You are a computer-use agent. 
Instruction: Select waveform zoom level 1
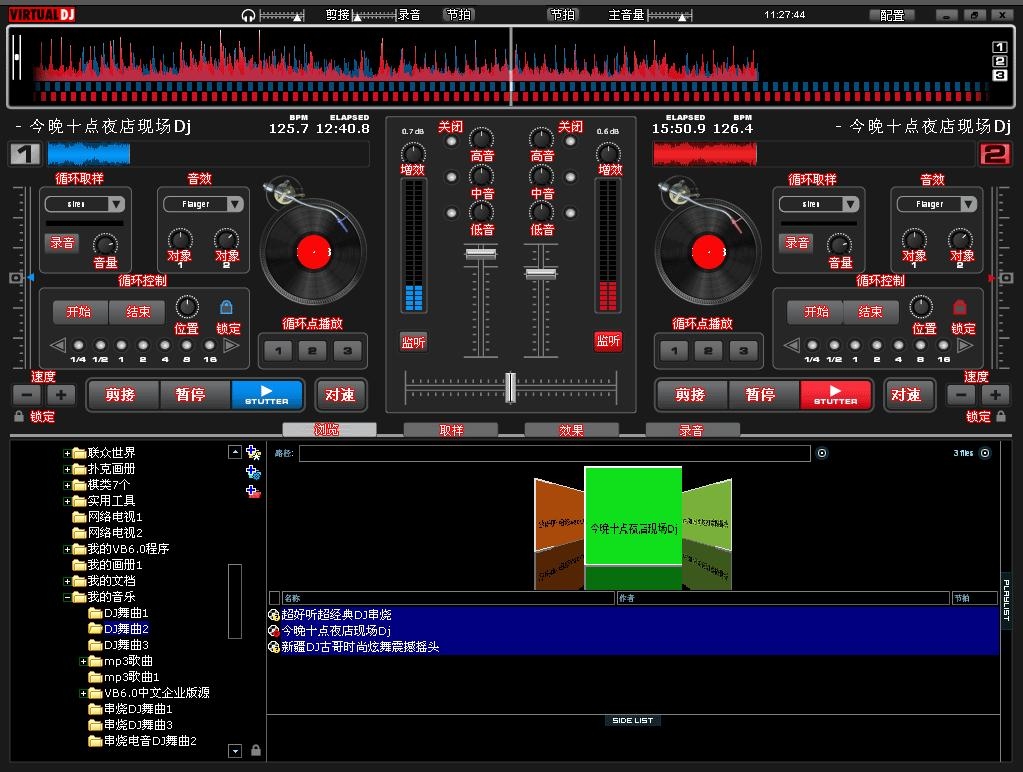pyautogui.click(x=999, y=47)
